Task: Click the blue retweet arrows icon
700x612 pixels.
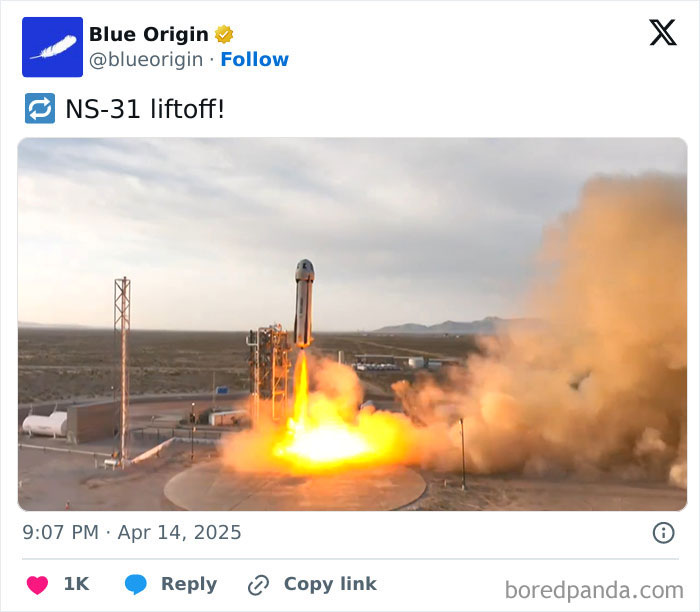Action: (x=40, y=108)
